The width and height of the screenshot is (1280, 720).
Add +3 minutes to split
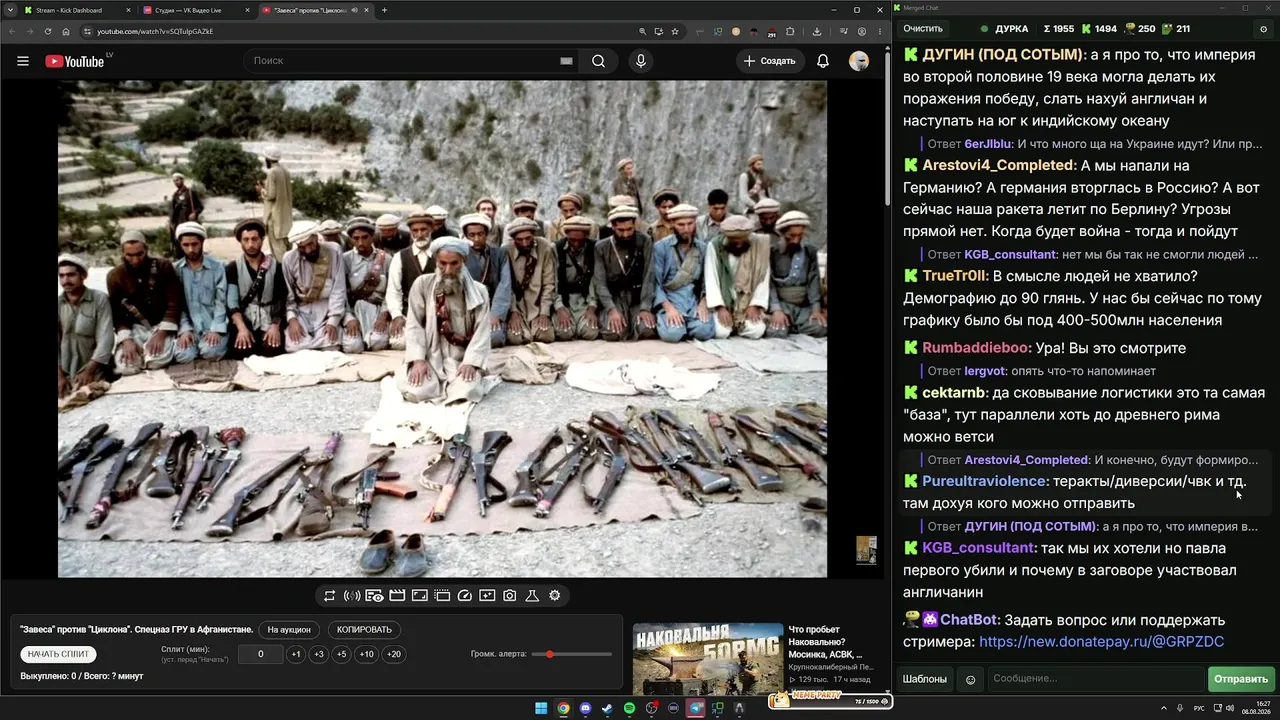click(x=318, y=654)
